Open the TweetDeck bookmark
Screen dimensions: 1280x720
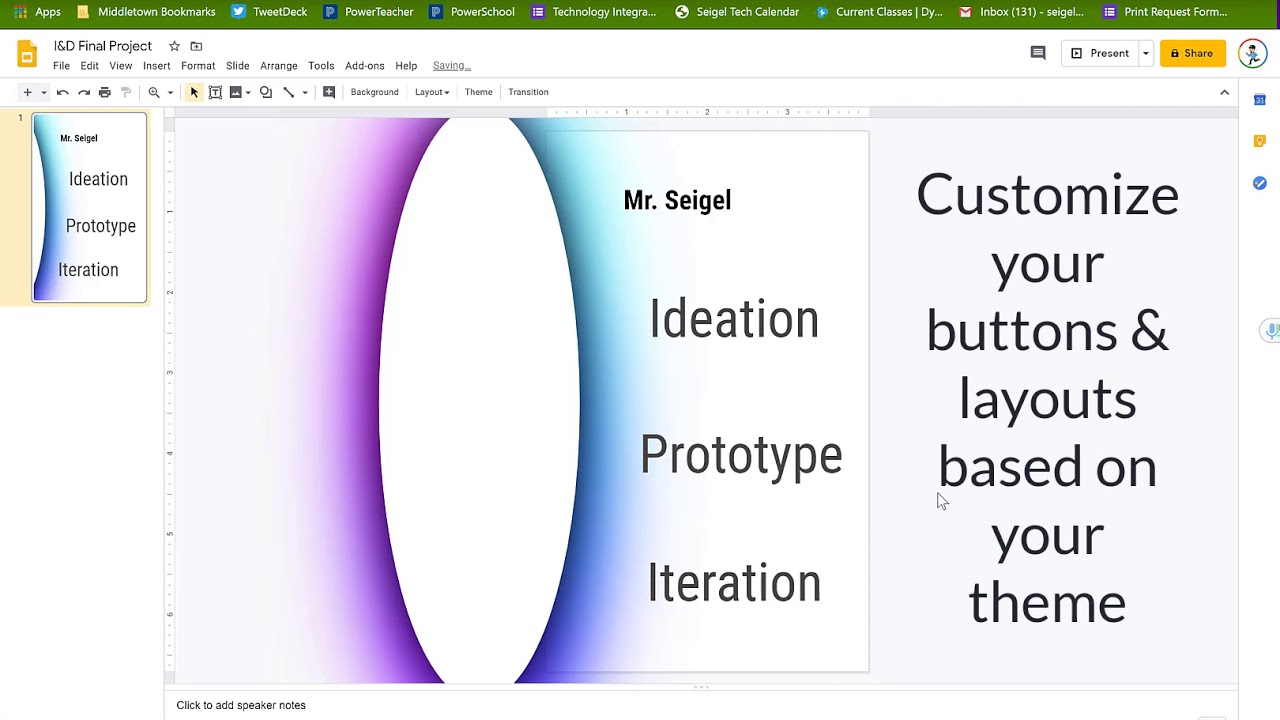coord(269,12)
